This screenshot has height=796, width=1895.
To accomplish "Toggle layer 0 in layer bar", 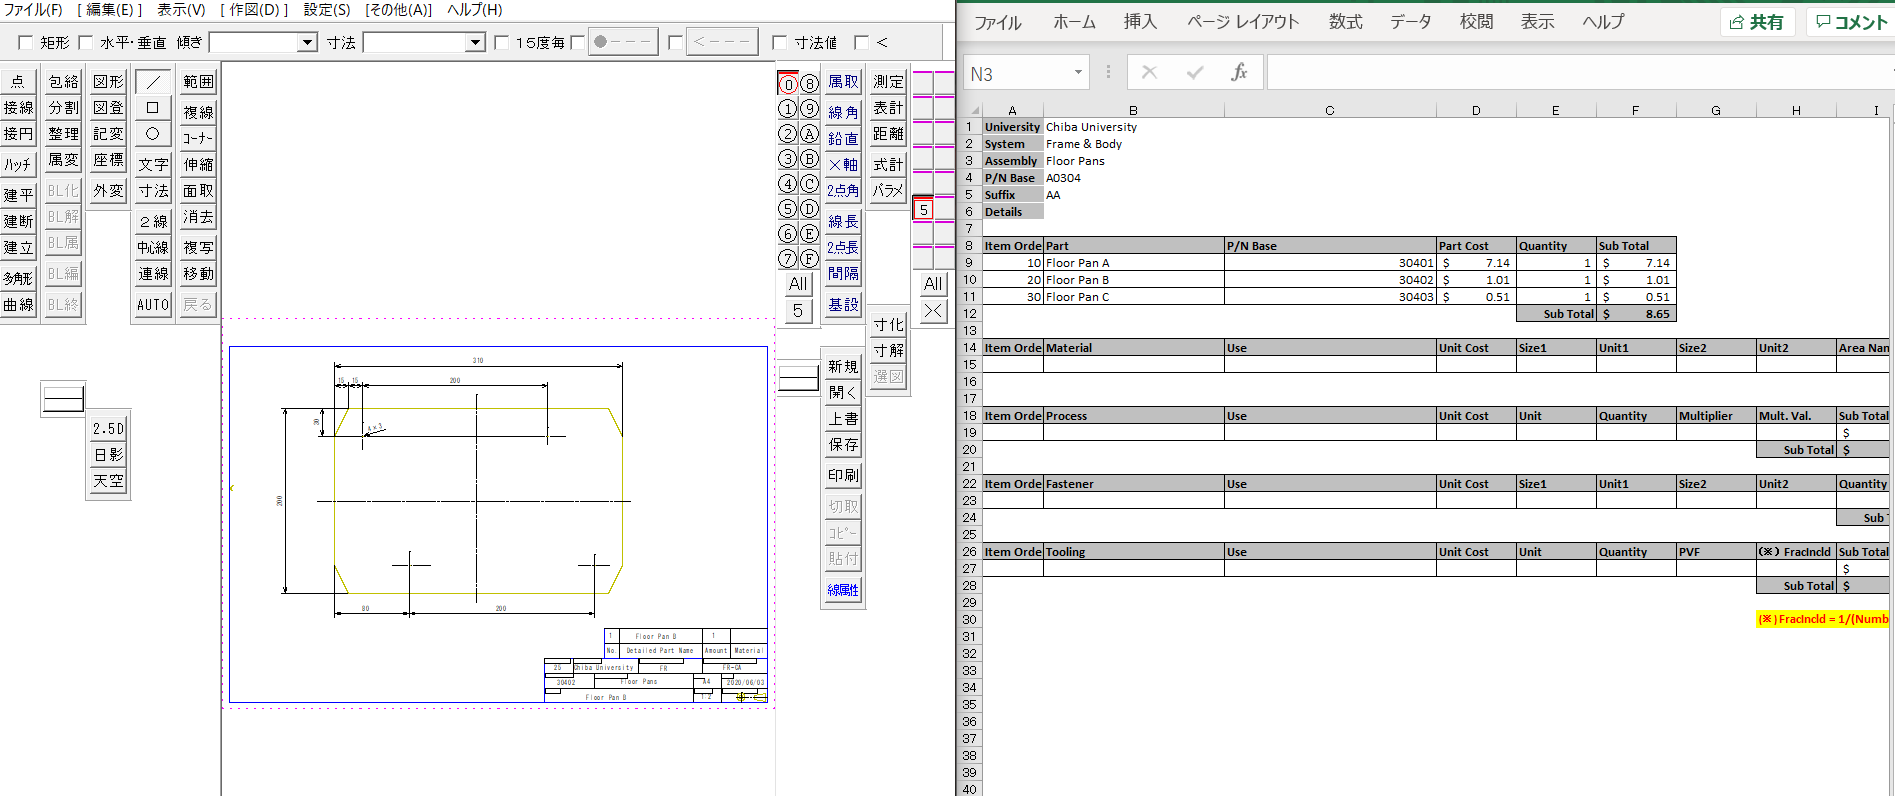I will coord(788,83).
